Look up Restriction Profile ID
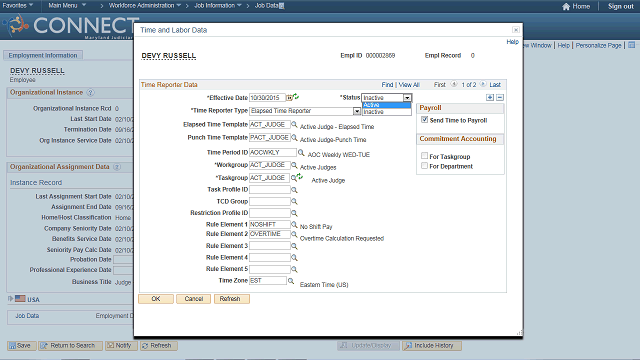The height and width of the screenshot is (360, 640). coord(294,213)
